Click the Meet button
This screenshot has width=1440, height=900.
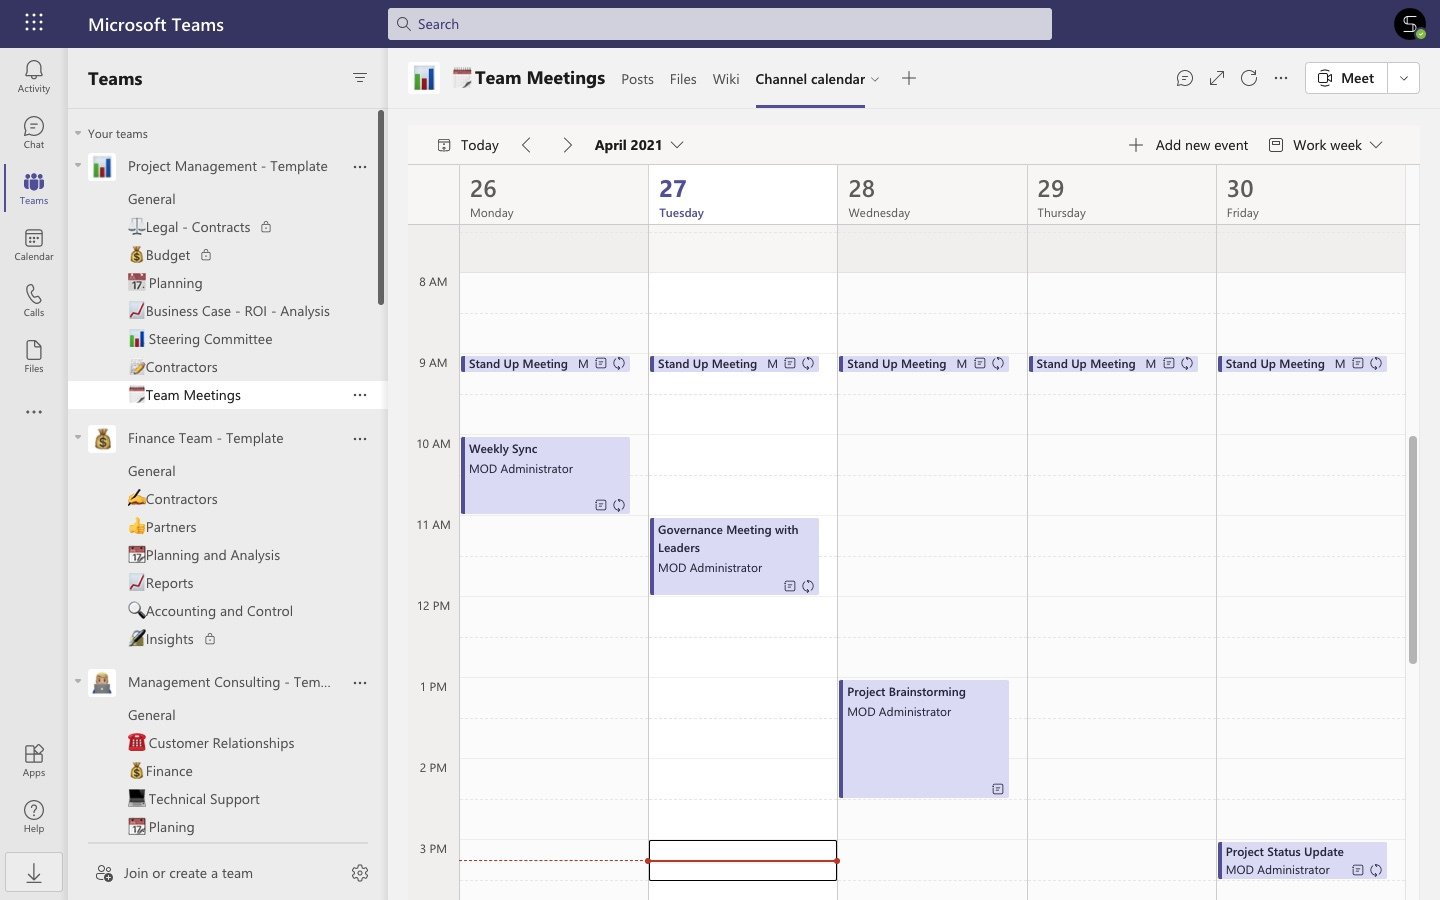tap(1346, 78)
